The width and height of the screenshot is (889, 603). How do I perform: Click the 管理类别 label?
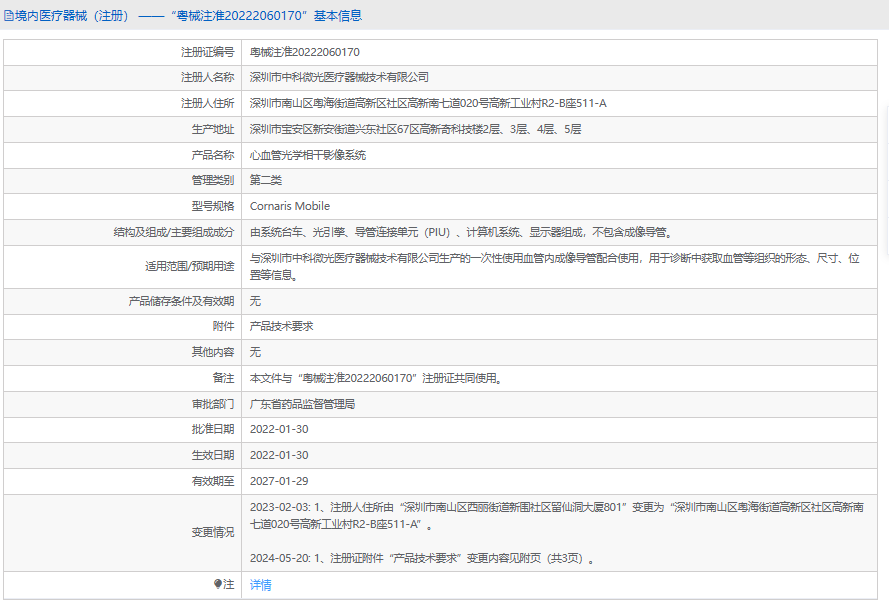[213, 180]
